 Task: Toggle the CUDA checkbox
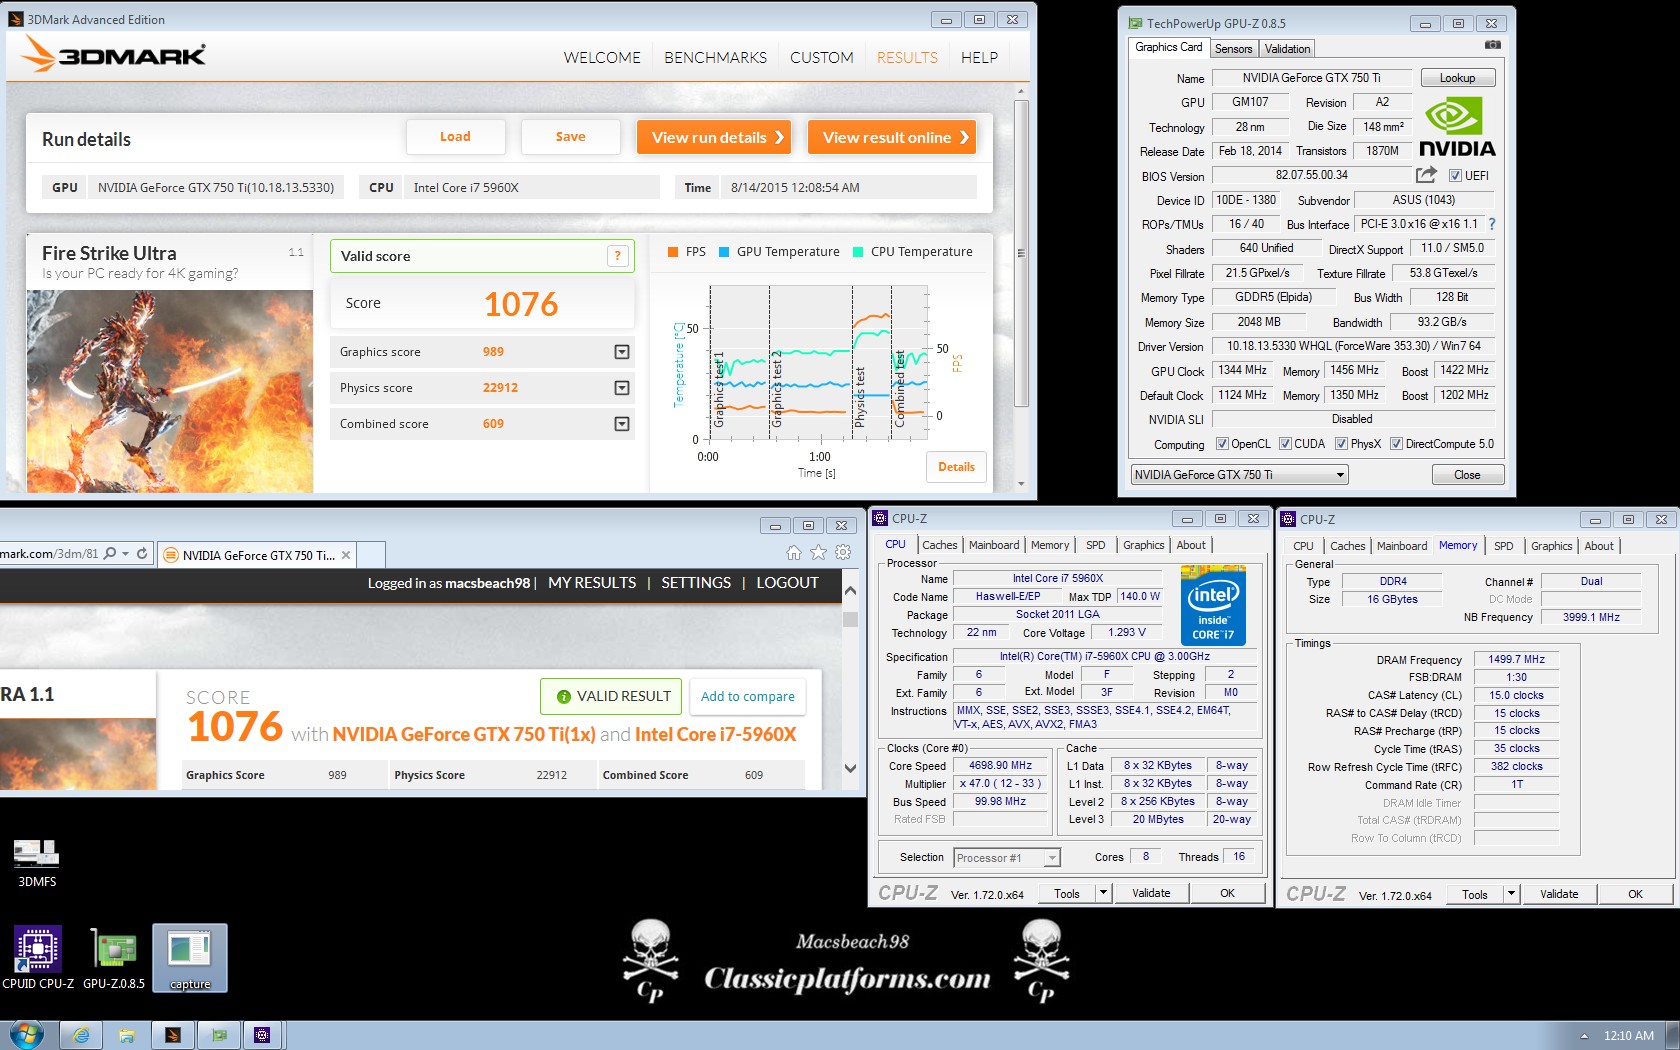pos(1285,444)
